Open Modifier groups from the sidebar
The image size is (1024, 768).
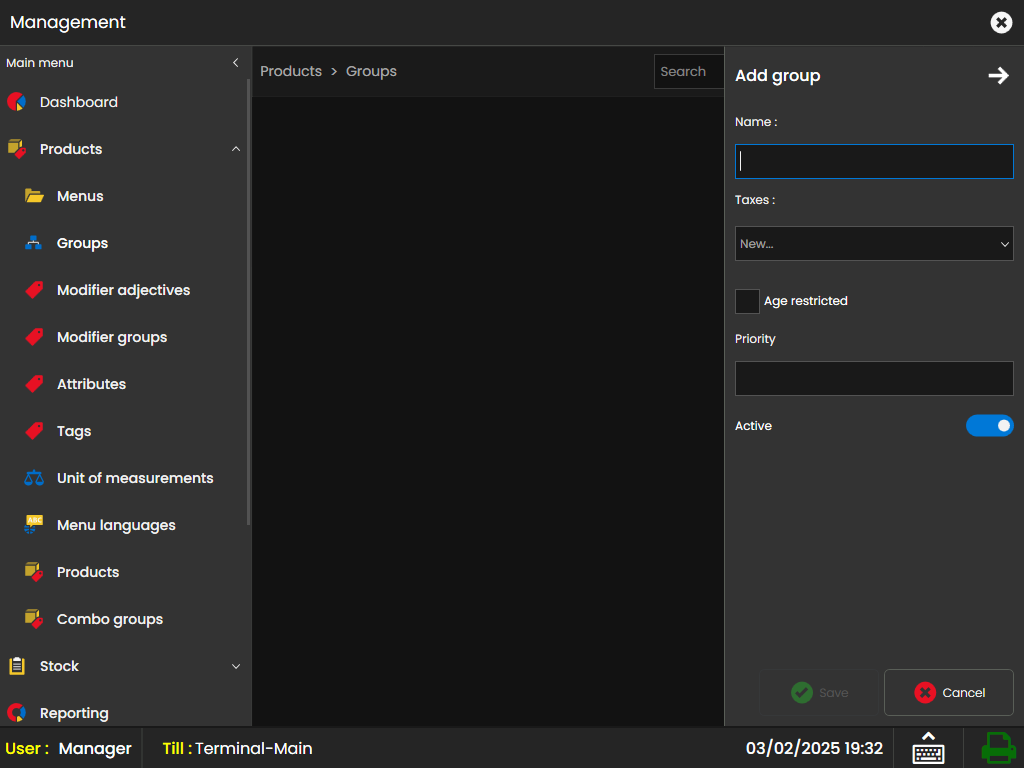[112, 337]
